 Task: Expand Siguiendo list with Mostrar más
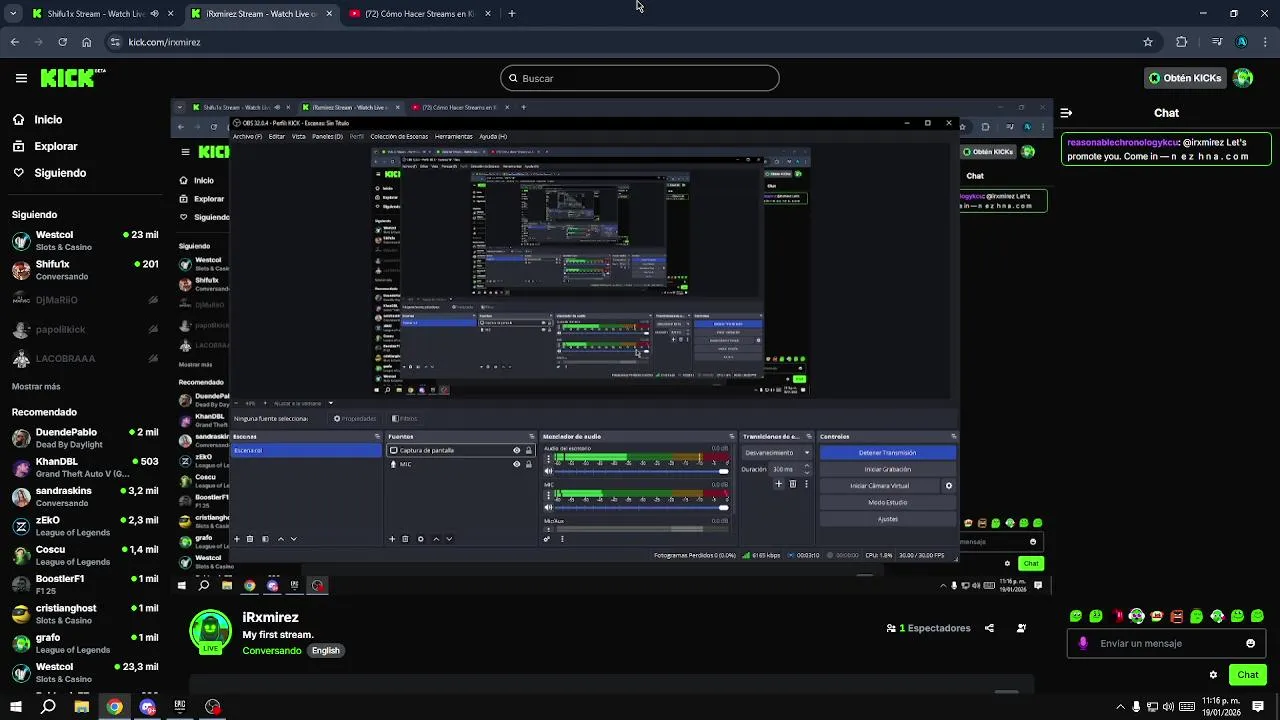36,386
